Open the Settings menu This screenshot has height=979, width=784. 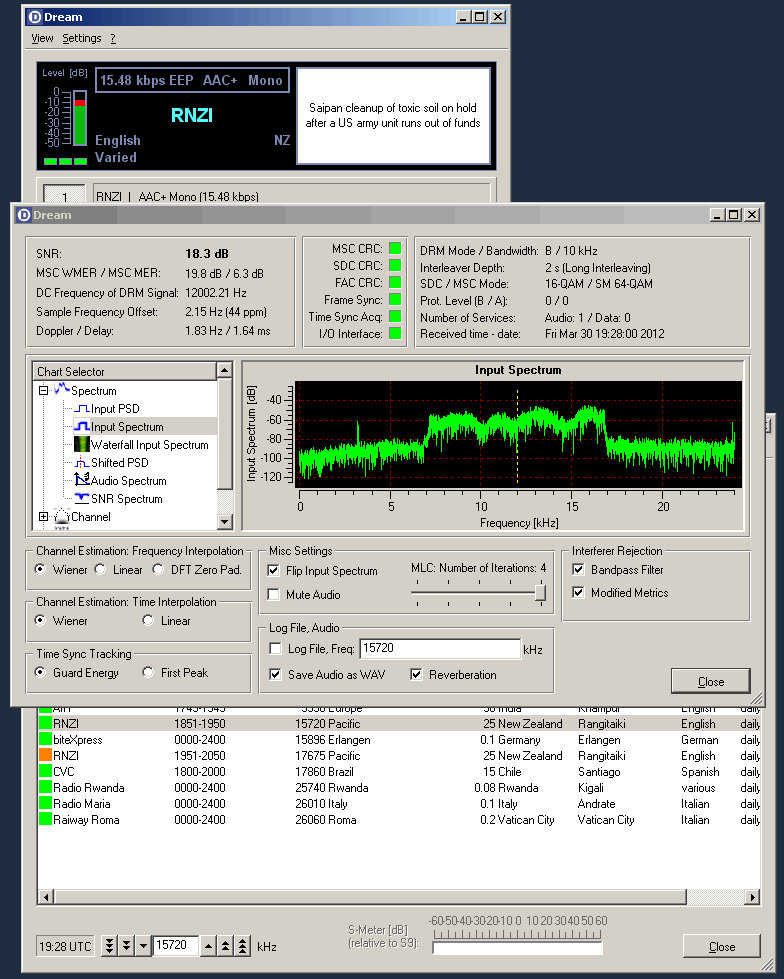coord(81,38)
